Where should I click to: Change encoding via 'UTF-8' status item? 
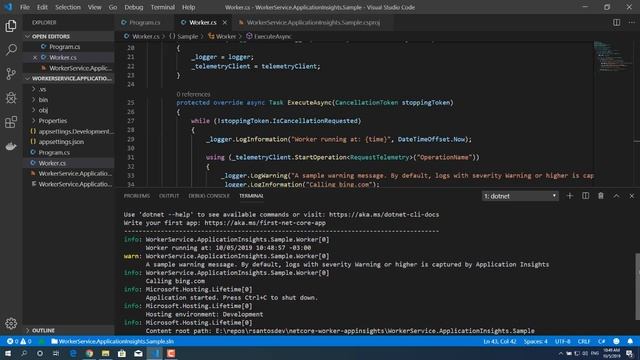562,341
